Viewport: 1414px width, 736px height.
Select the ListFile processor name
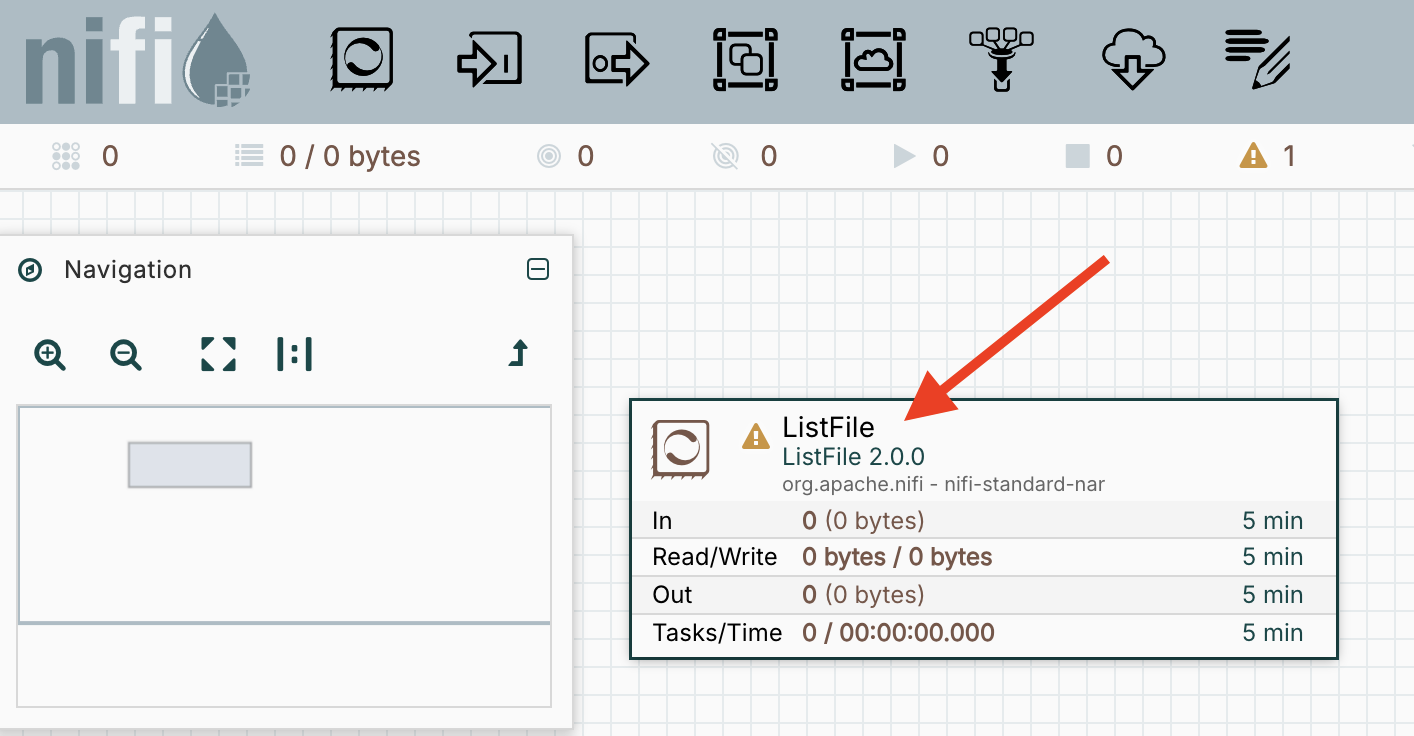pos(828,428)
